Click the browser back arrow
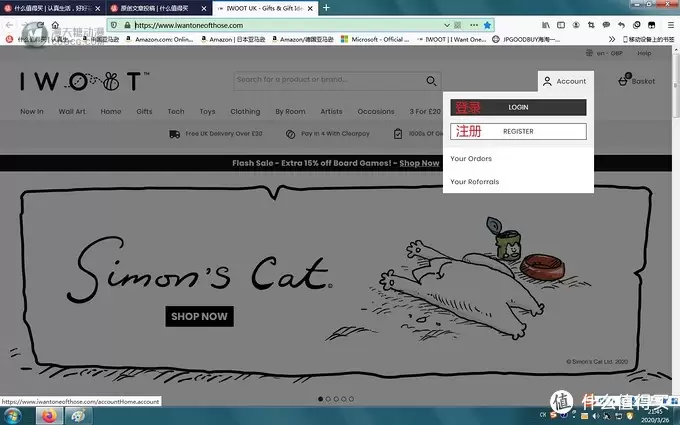Screen dimensions: 680x425 coord(10,25)
